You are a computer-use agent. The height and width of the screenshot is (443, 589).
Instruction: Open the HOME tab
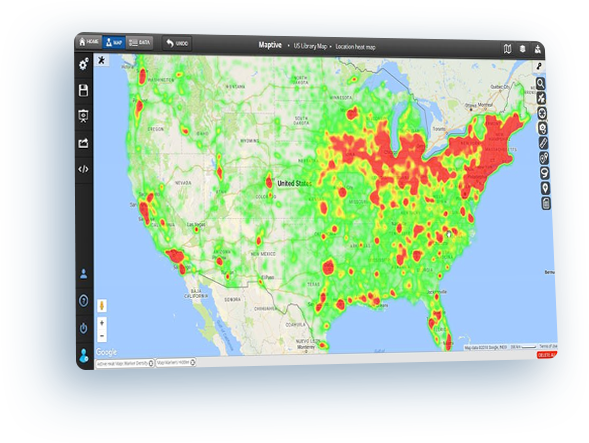89,41
